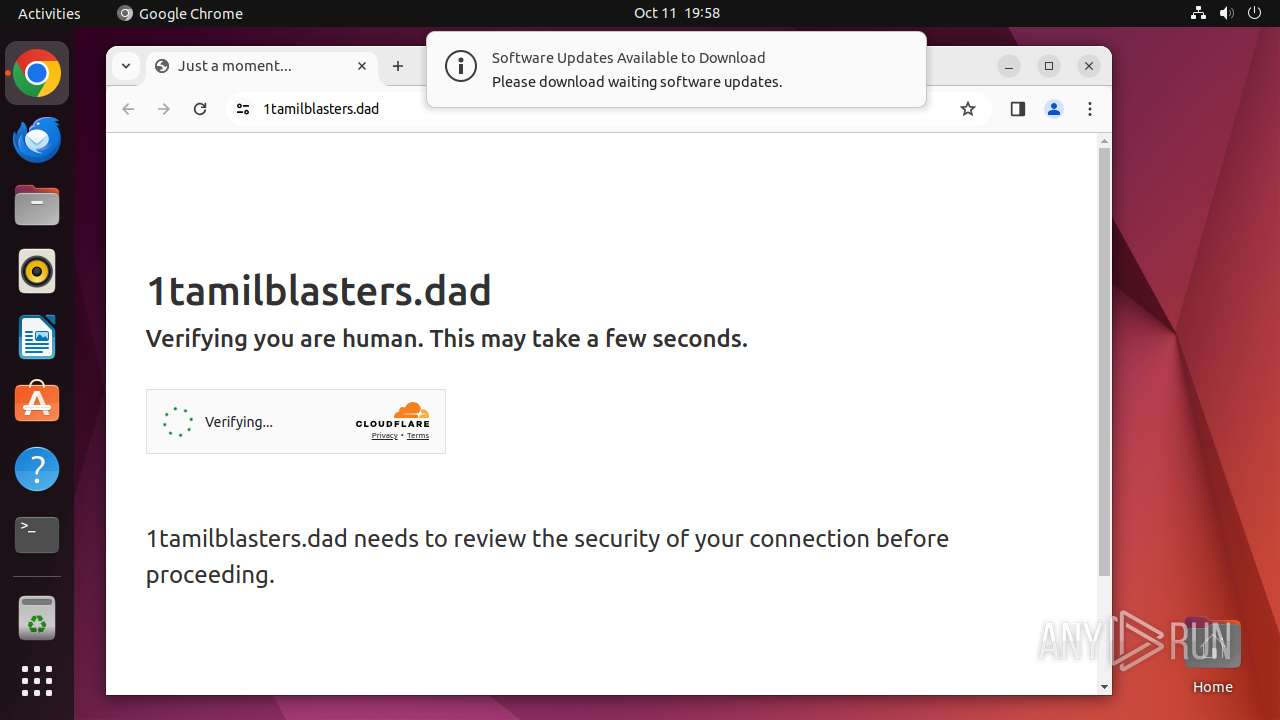Open a new tab with plus button
The image size is (1280, 720).
tap(398, 66)
